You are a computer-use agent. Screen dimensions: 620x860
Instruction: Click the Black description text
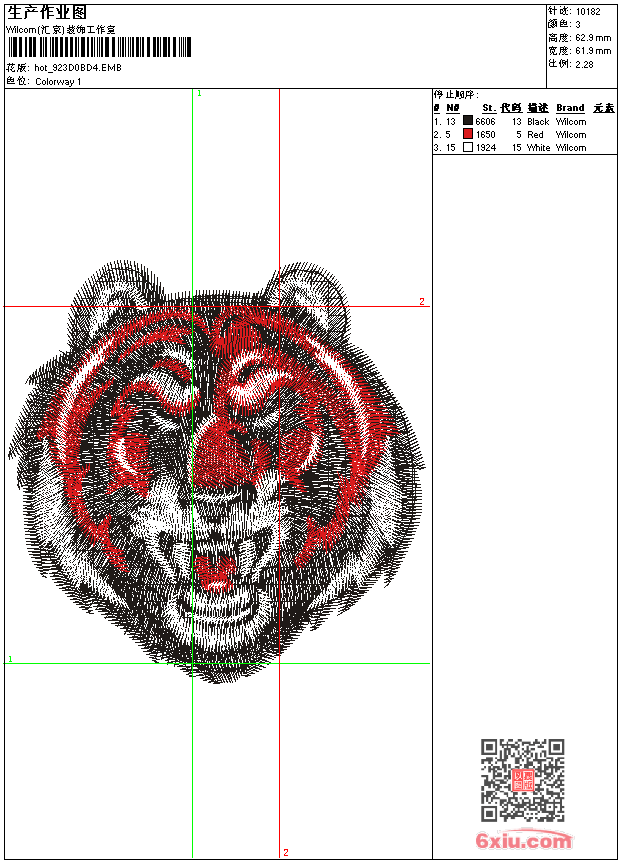click(x=538, y=122)
